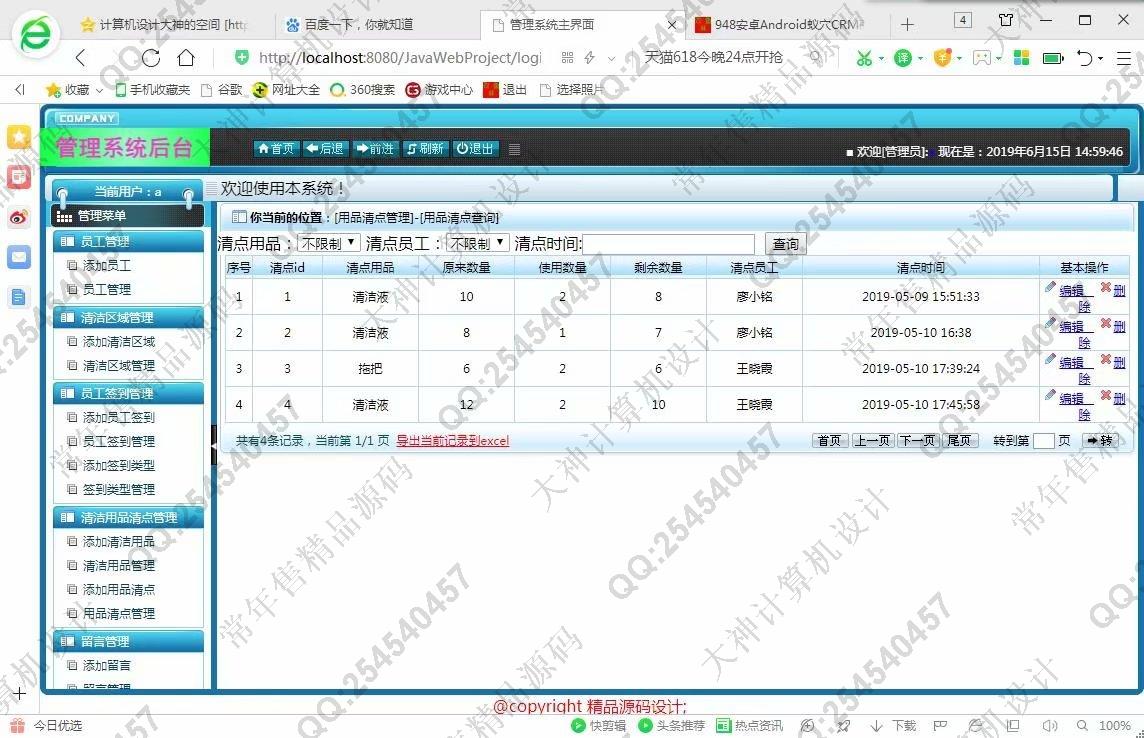Collapse the 清洁用品清点管理 menu section

128,518
